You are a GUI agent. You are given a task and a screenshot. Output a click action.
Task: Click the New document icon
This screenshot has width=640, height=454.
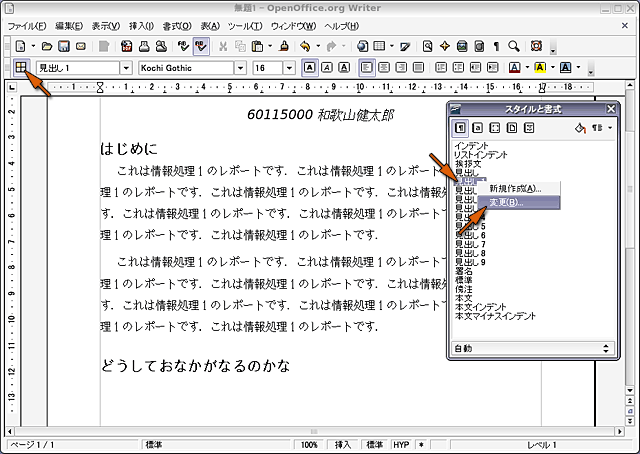point(20,46)
